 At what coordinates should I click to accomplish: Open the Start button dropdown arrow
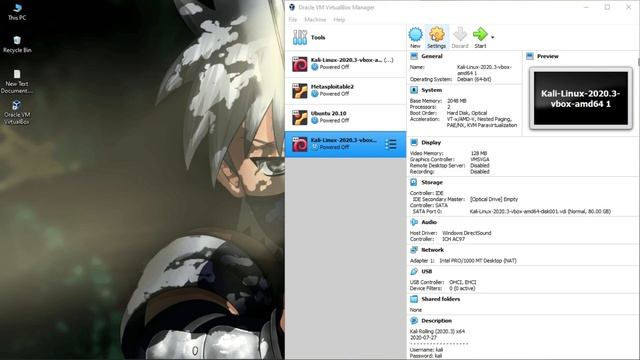point(493,37)
